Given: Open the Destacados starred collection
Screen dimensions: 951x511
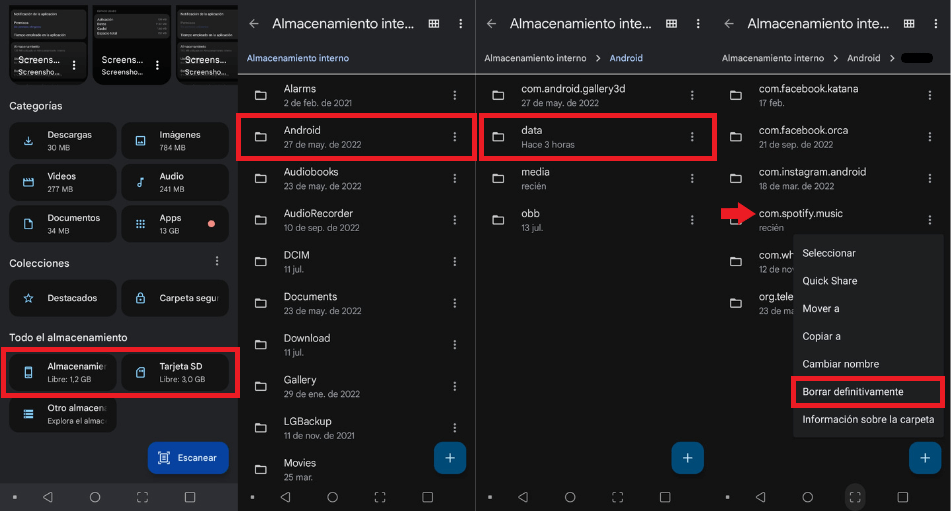Looking at the screenshot, I should 62,298.
